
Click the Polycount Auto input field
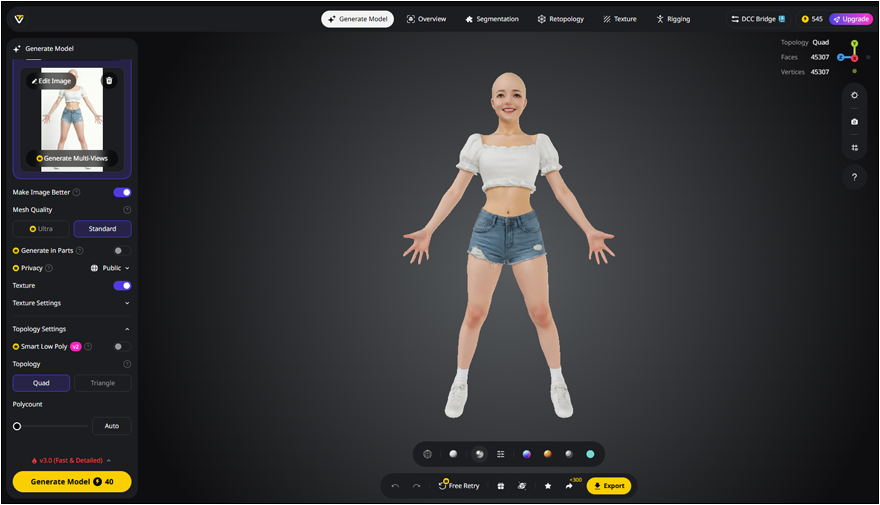pyautogui.click(x=111, y=426)
